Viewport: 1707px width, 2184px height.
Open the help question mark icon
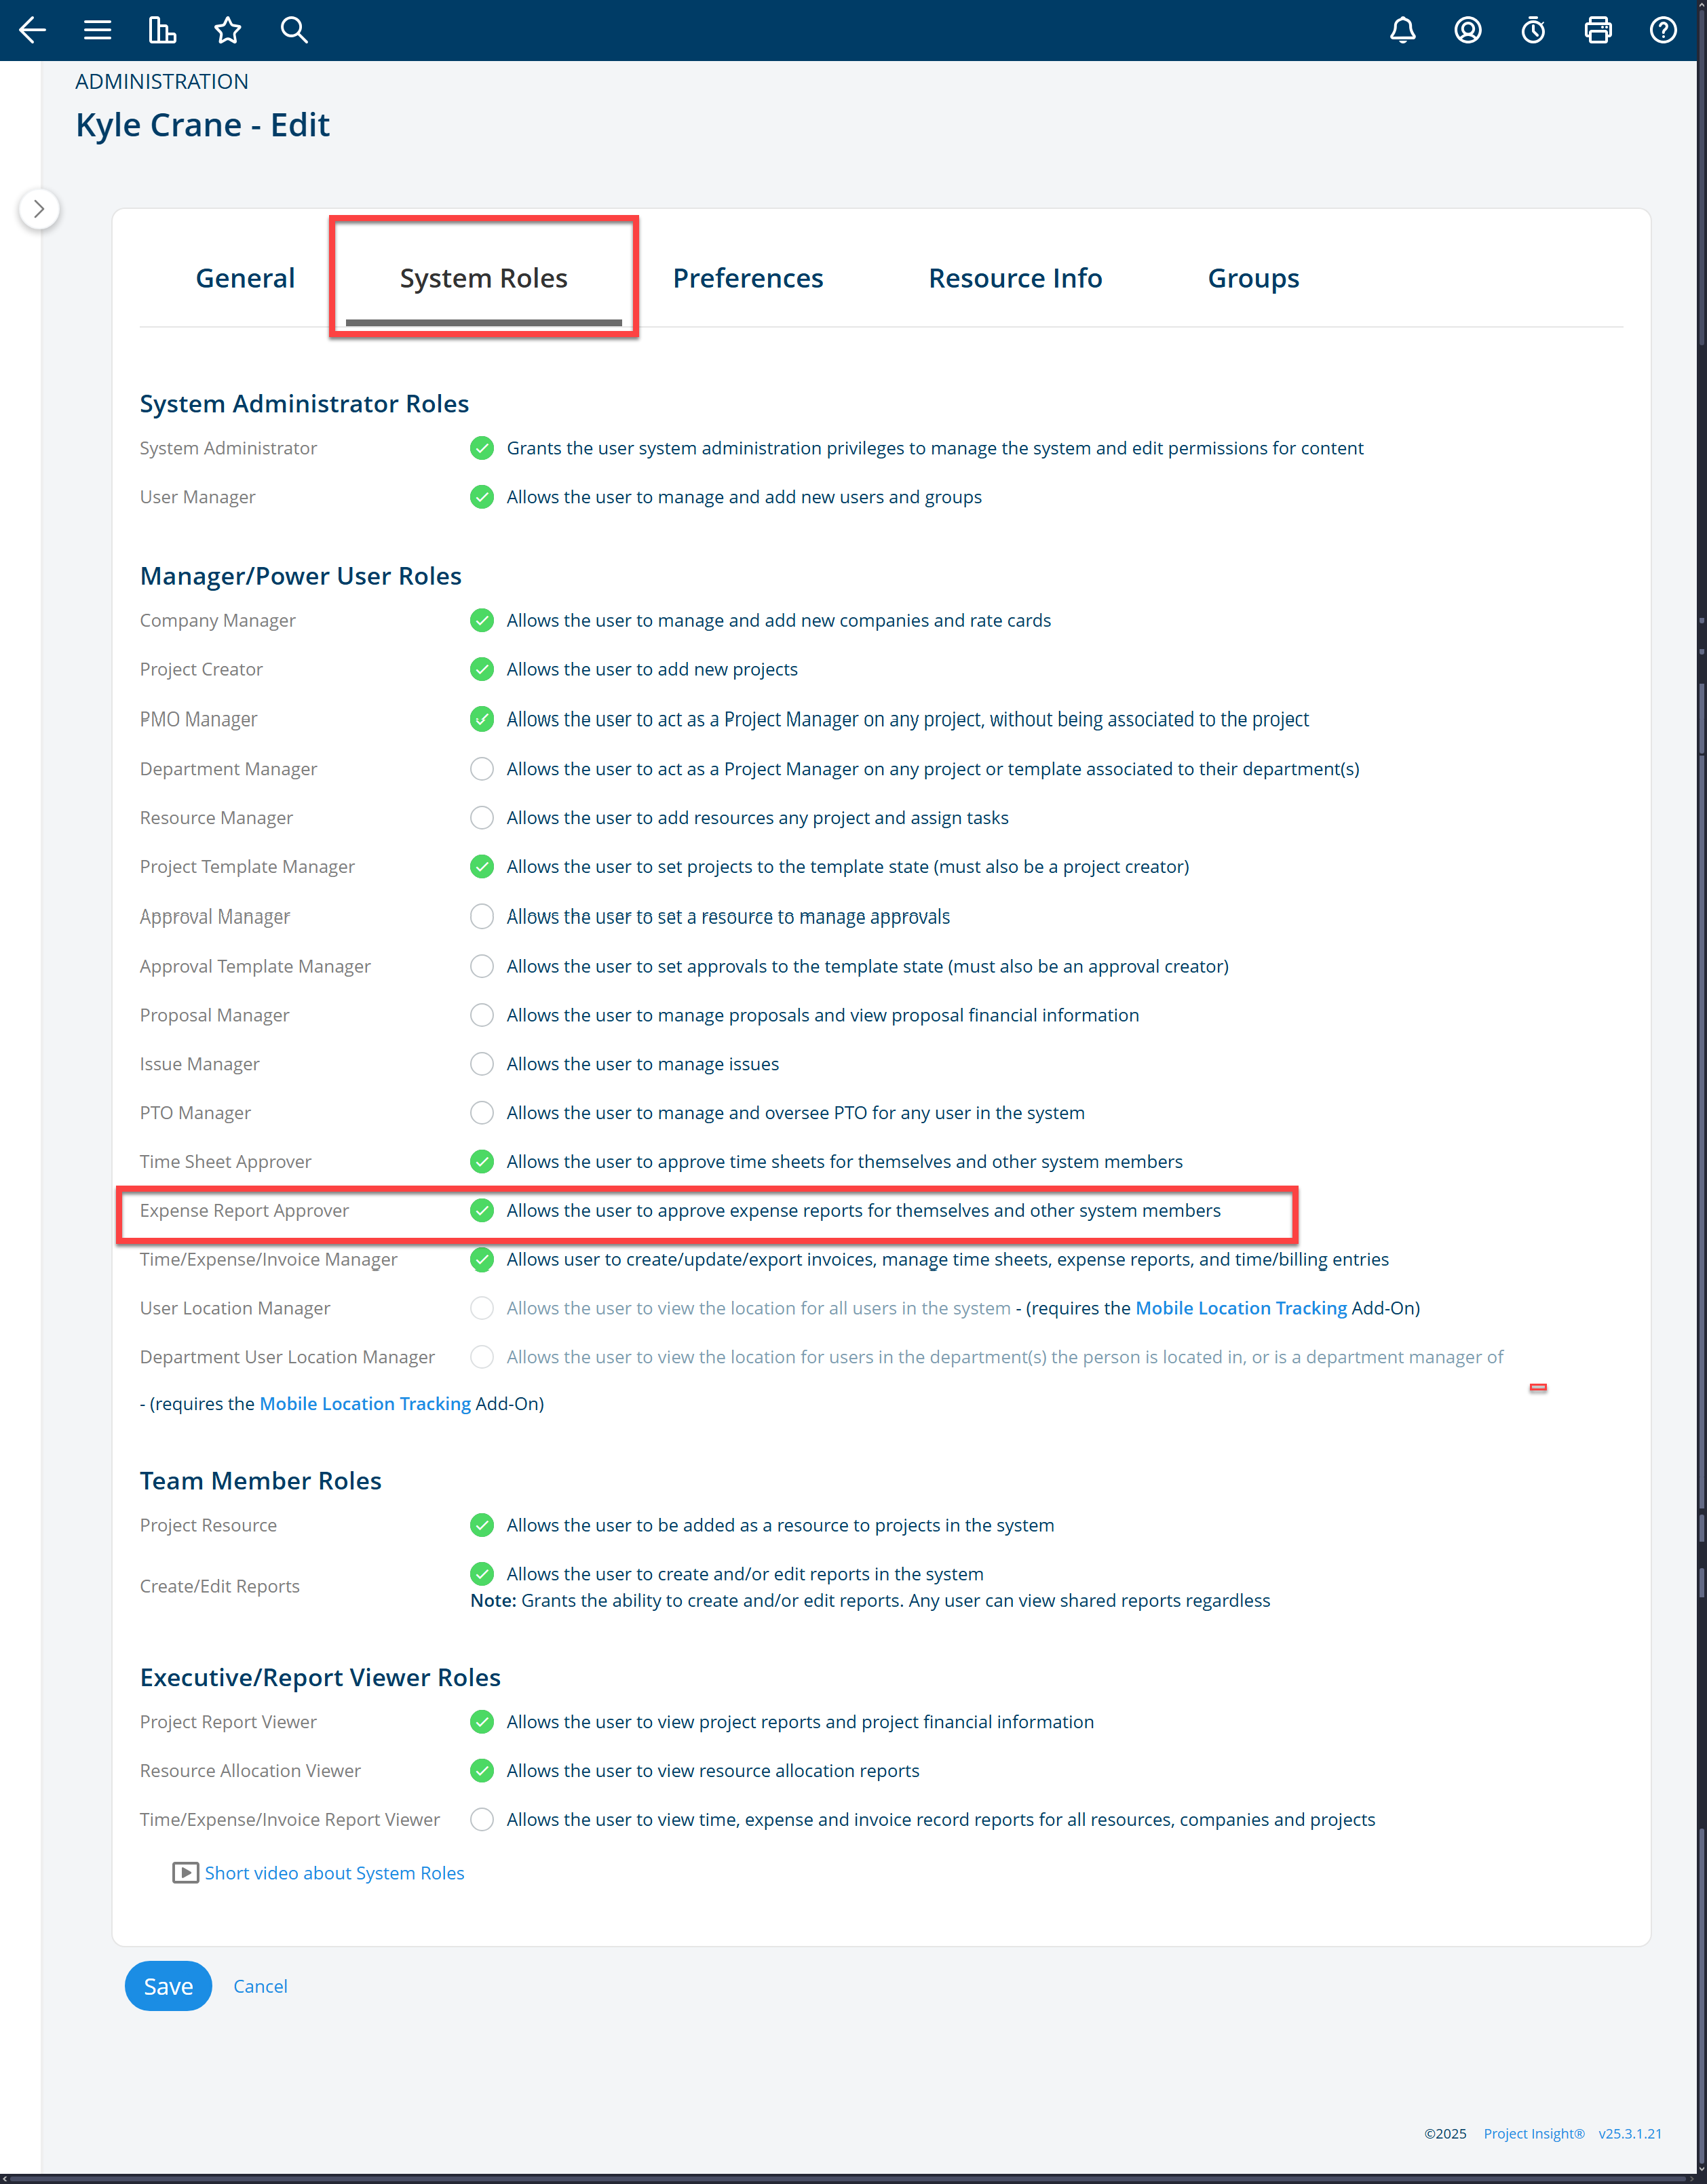[x=1663, y=30]
